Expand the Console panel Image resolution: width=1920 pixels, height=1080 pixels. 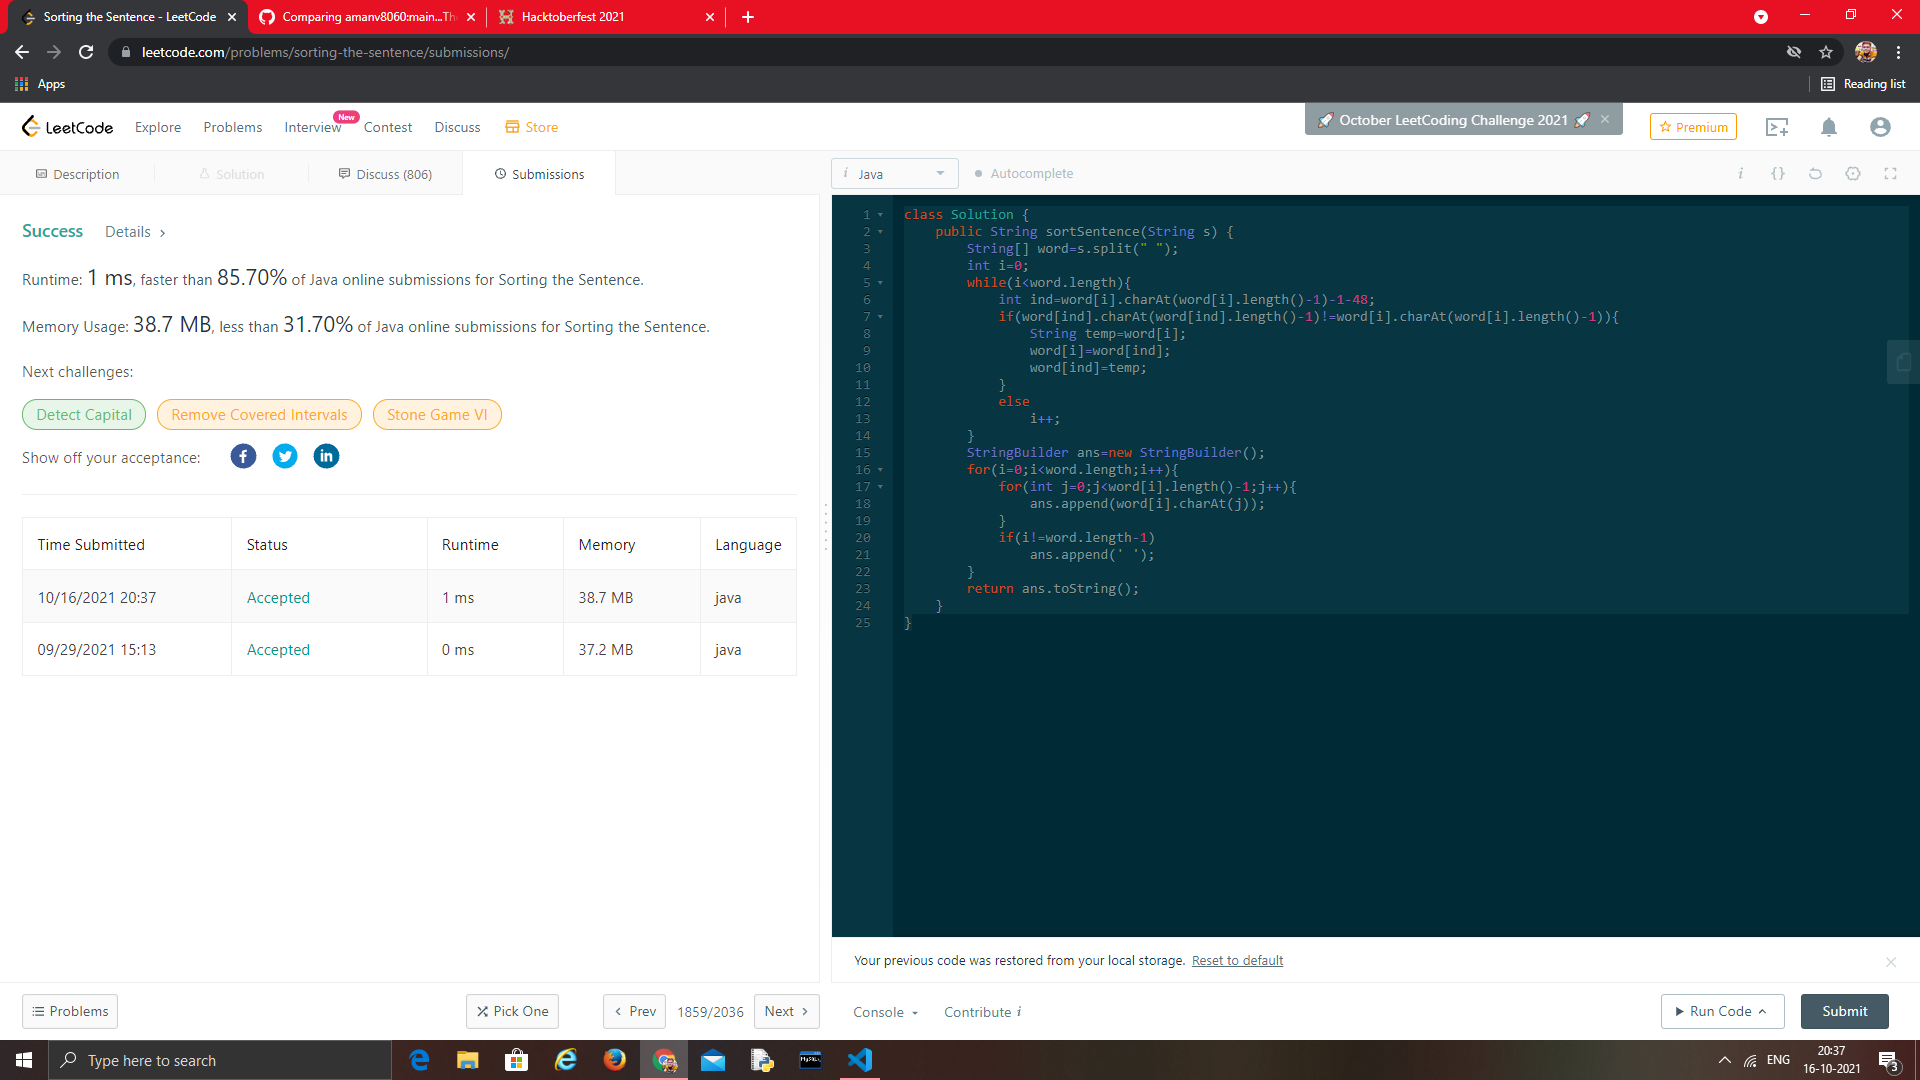point(885,1012)
